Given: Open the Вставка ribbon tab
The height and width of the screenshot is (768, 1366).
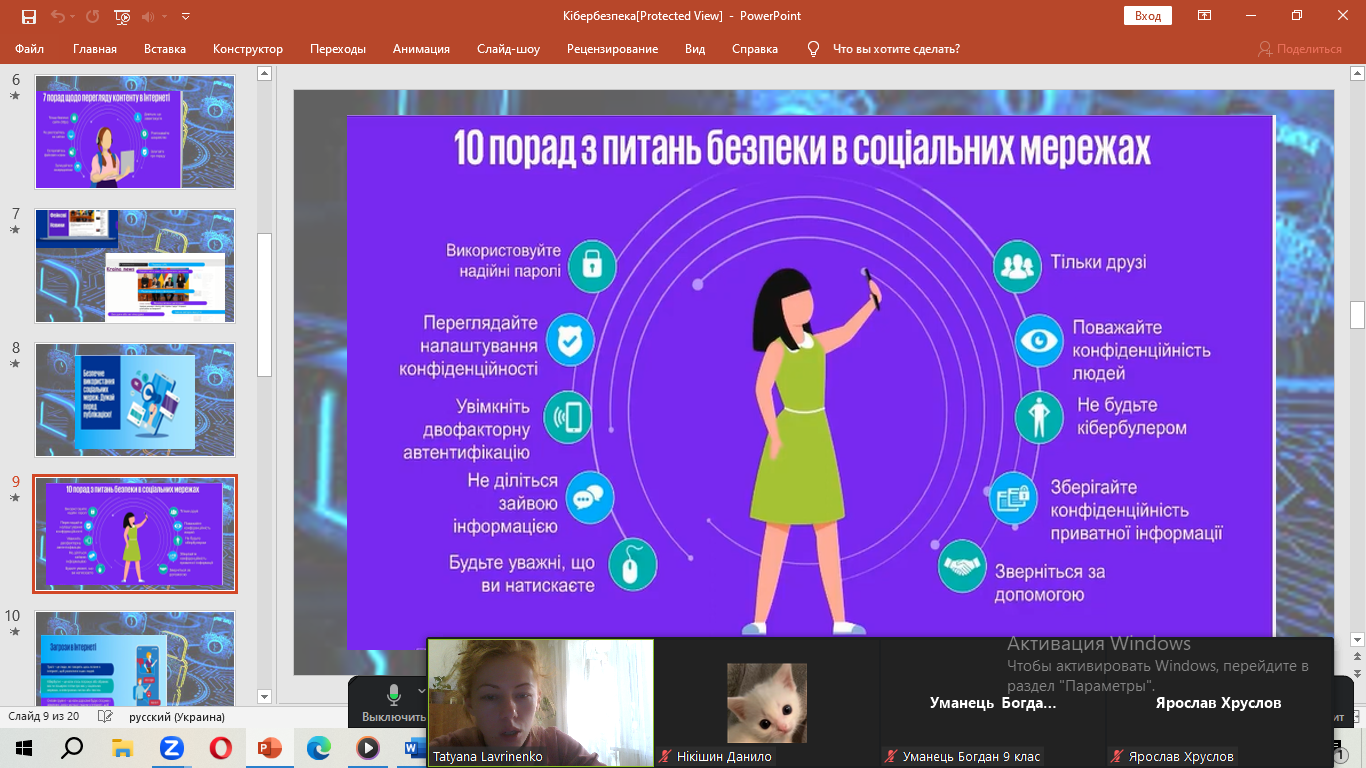Looking at the screenshot, I should [165, 48].
